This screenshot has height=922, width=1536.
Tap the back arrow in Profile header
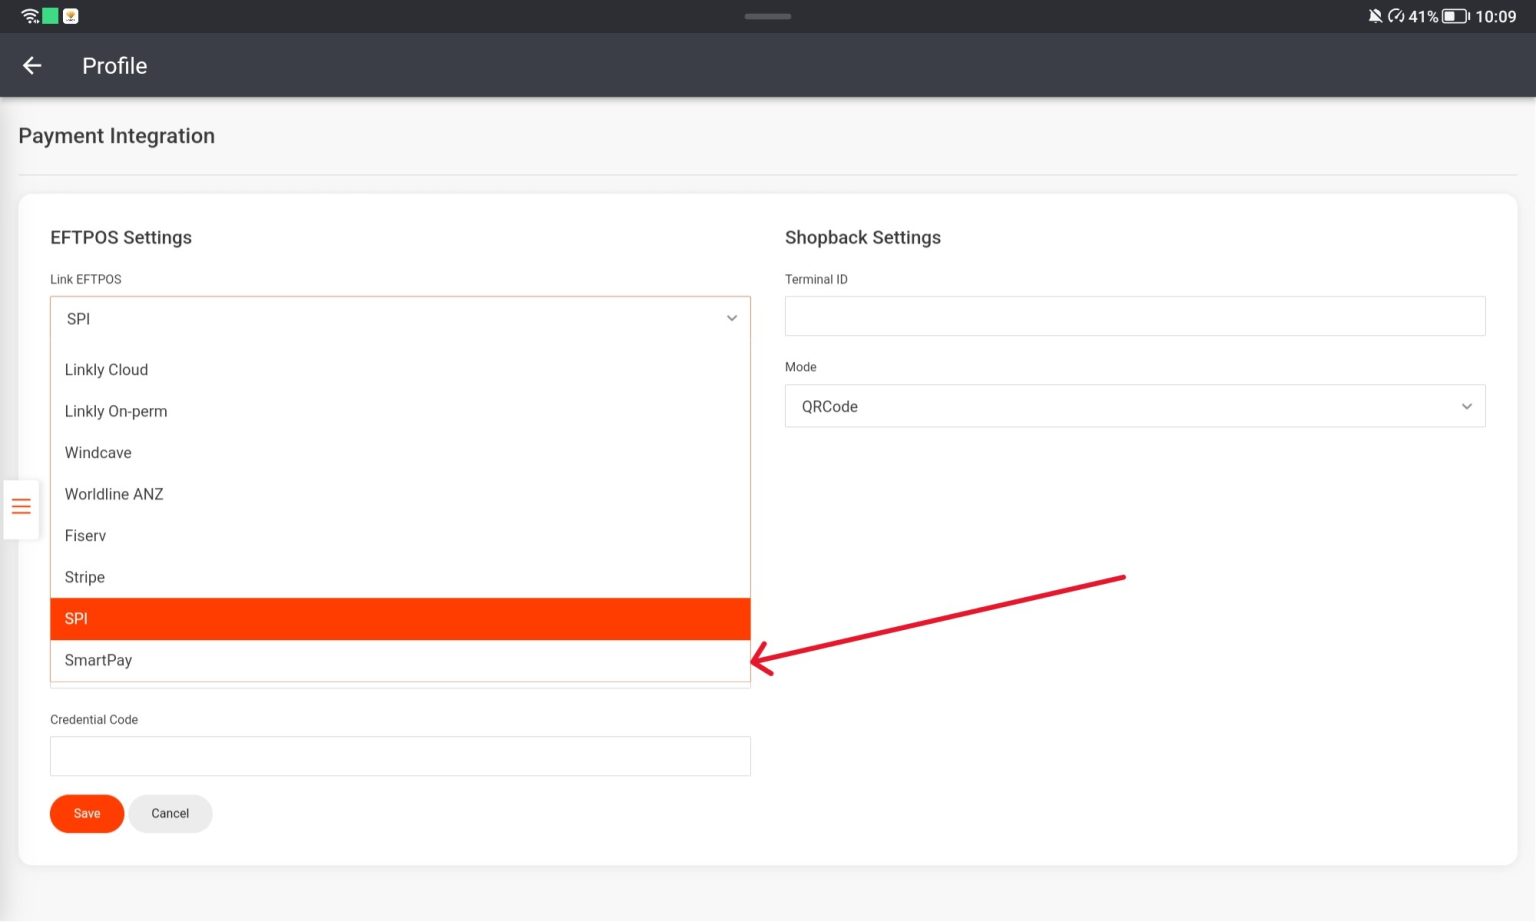pyautogui.click(x=32, y=66)
